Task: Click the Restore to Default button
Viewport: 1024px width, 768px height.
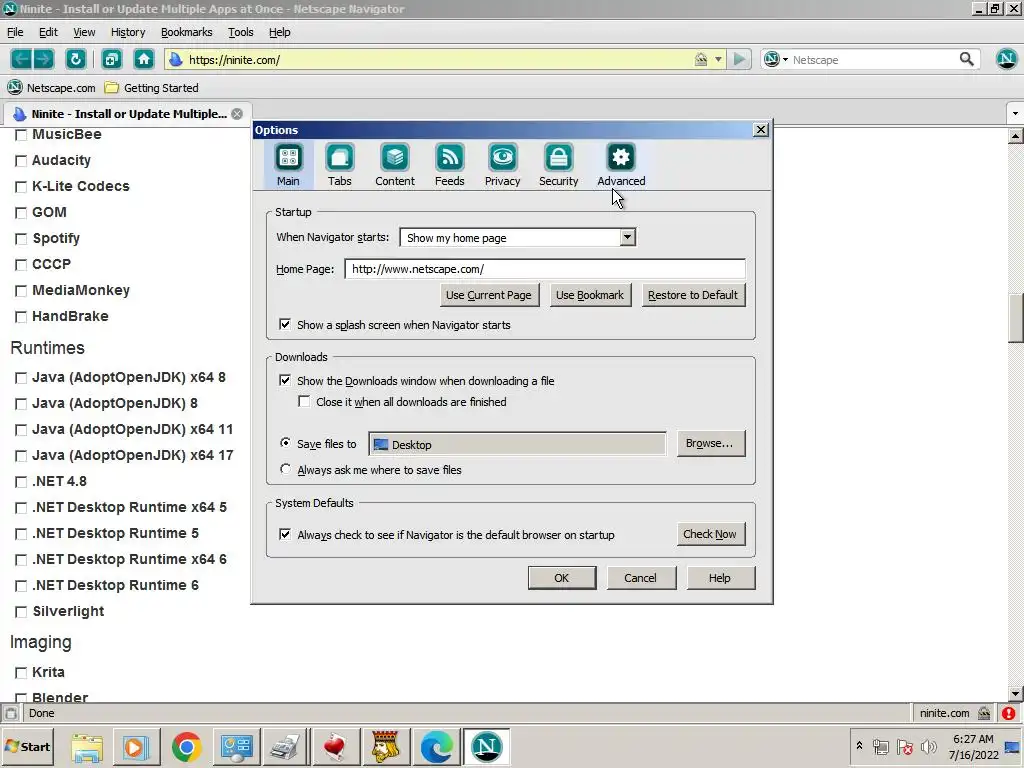Action: [x=693, y=295]
